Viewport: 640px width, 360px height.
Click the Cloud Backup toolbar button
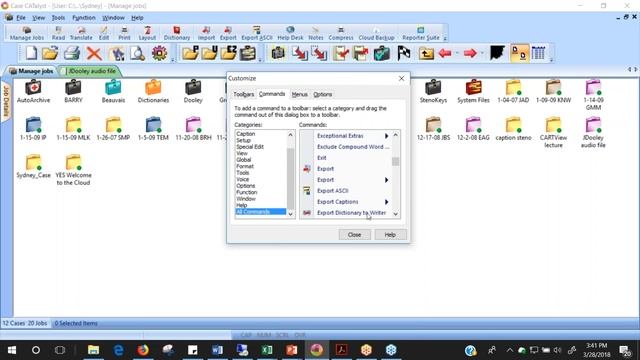[x=376, y=33]
